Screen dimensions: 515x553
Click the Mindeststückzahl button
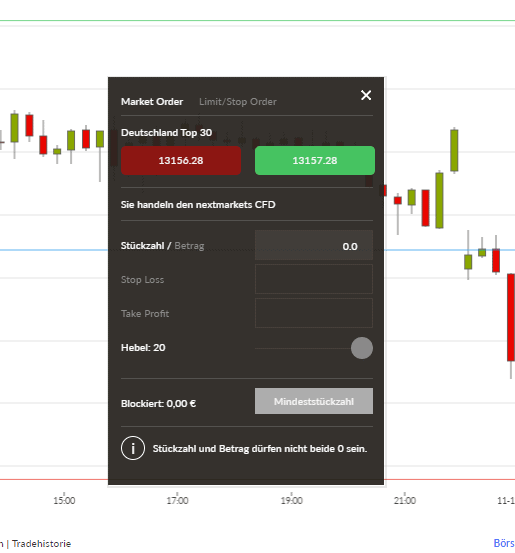tap(314, 401)
